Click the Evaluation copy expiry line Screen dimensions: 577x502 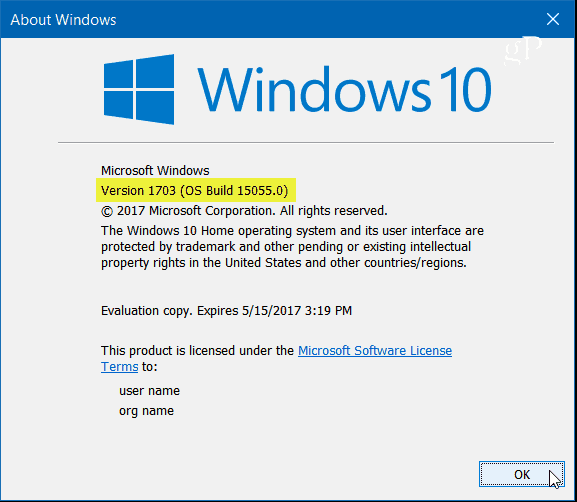pos(226,311)
